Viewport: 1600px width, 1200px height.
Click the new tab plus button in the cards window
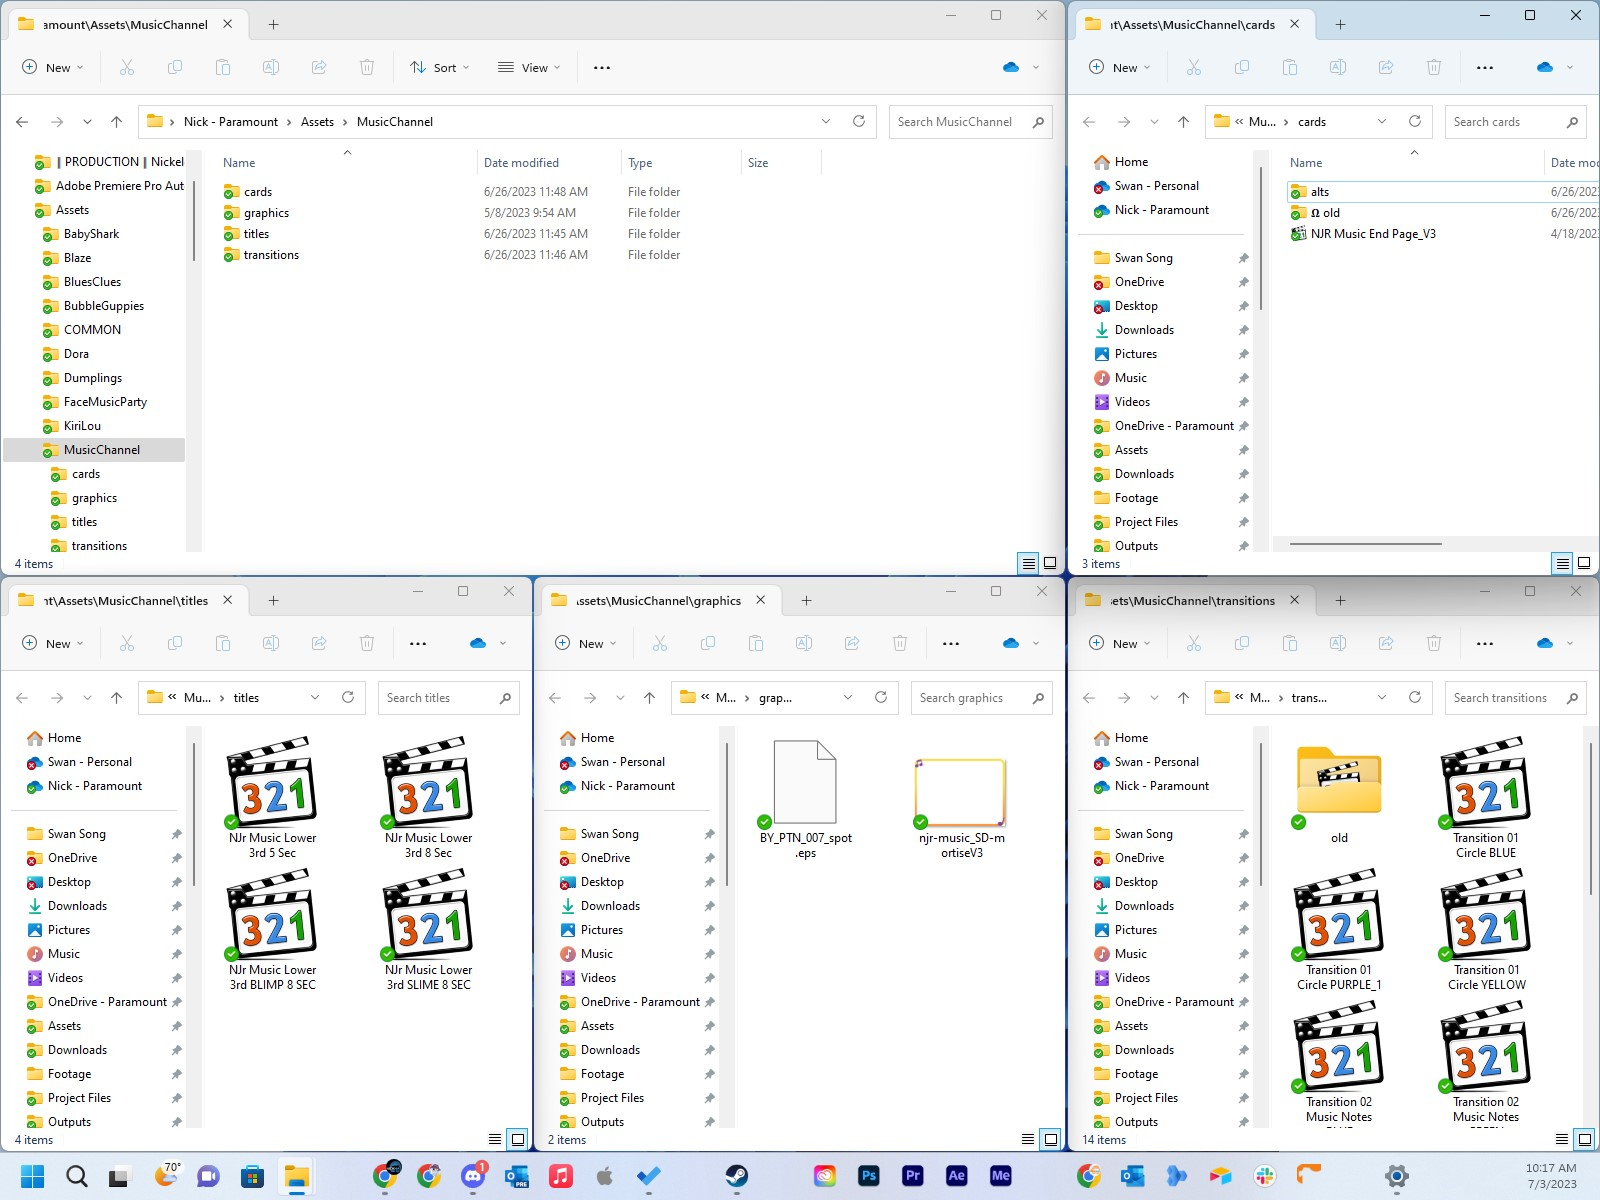[1340, 24]
